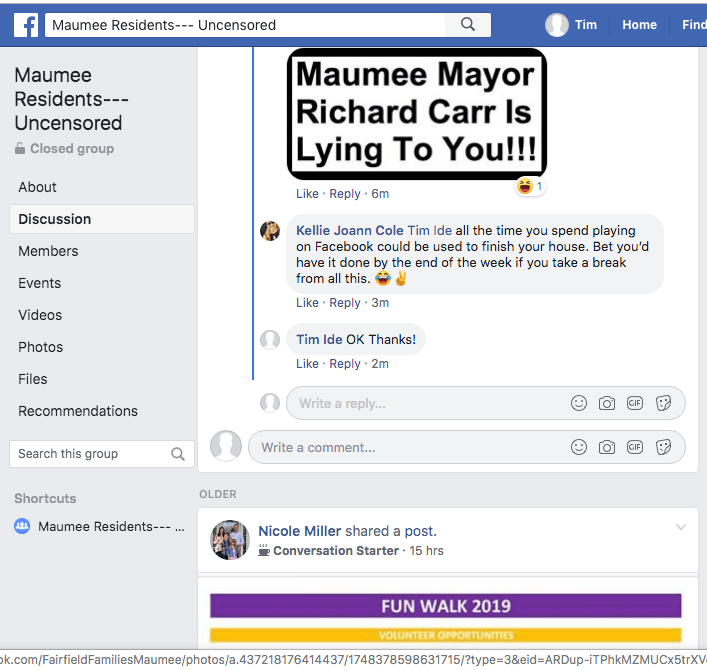Open emoji picker in the comment box
Image resolution: width=707 pixels, height=670 pixels.
[578, 447]
